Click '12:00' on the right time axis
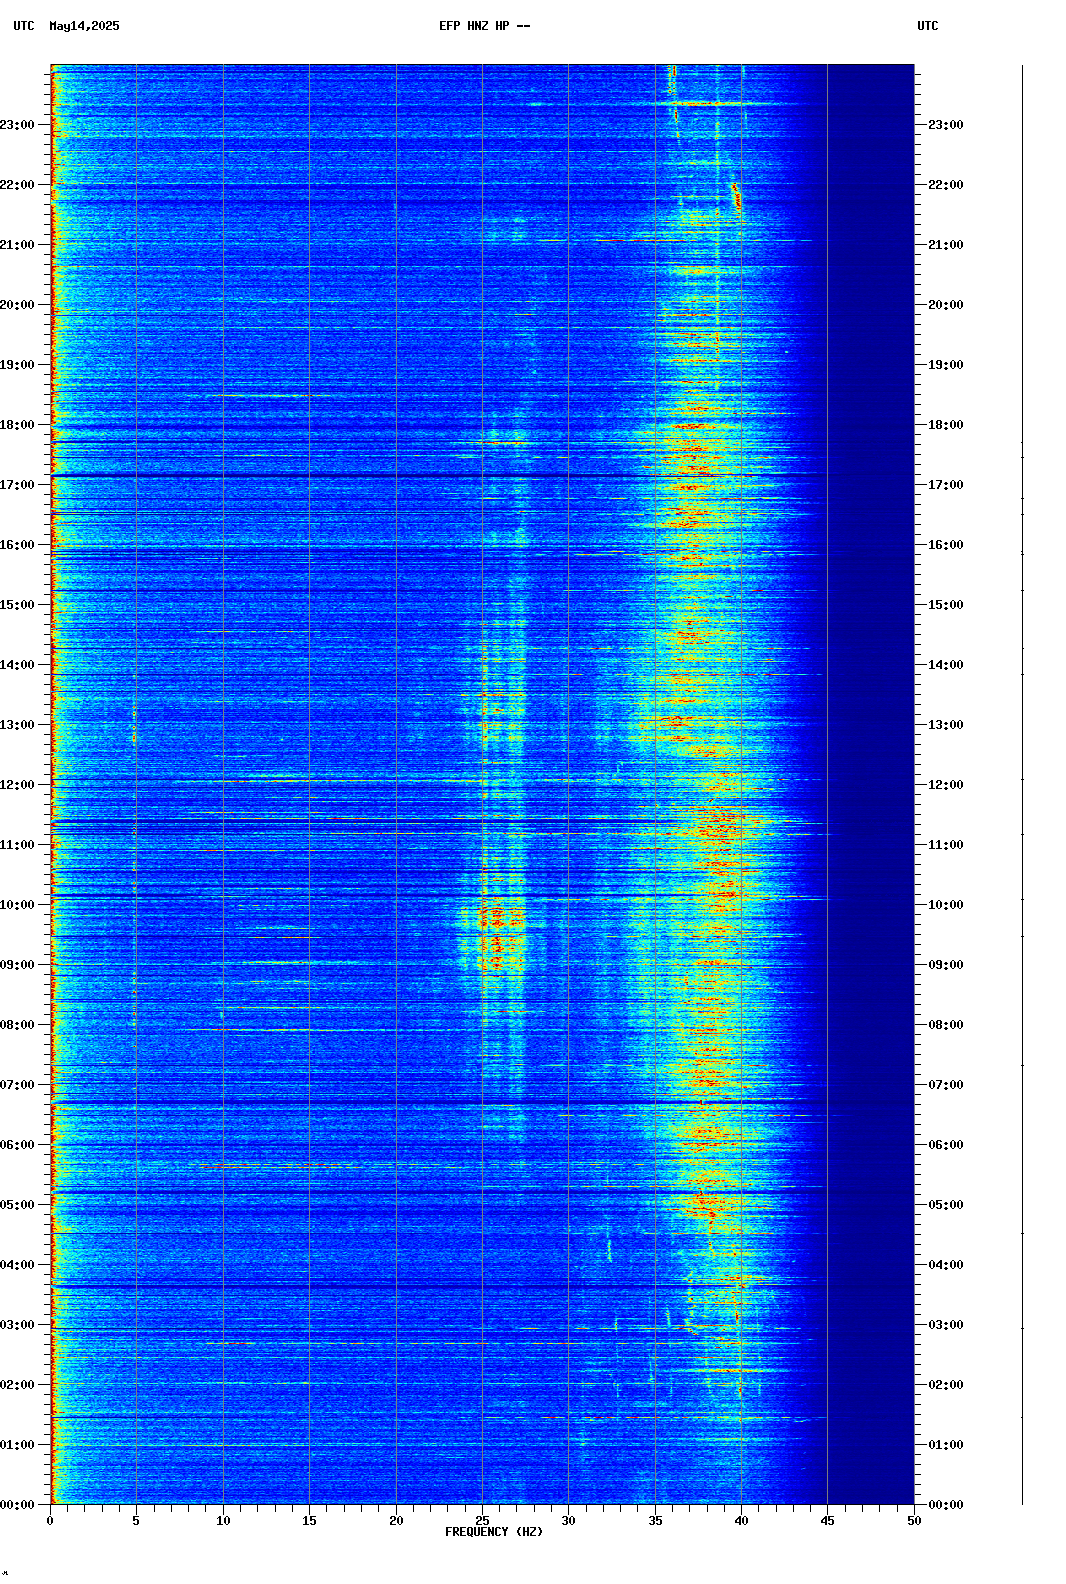Screen dimensions: 1066x1584 (x=946, y=785)
